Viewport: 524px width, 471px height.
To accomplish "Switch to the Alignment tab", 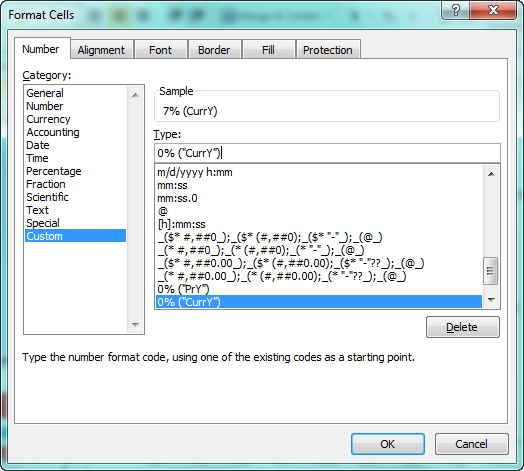I will (101, 50).
